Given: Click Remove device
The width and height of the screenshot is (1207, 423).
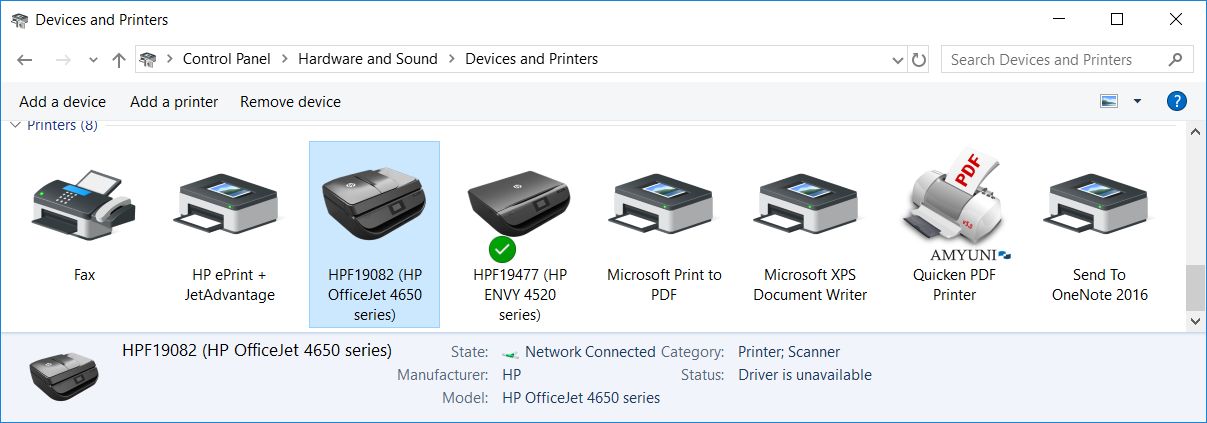Looking at the screenshot, I should [x=290, y=102].
